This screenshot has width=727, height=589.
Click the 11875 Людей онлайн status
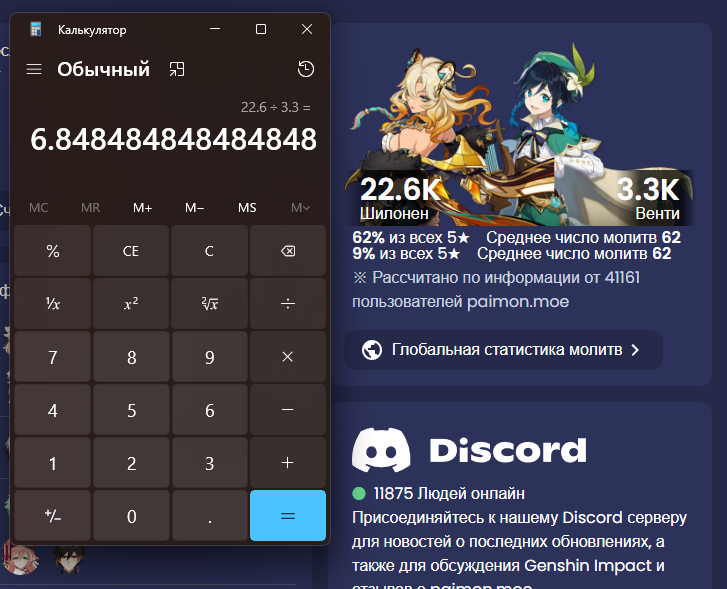click(439, 493)
